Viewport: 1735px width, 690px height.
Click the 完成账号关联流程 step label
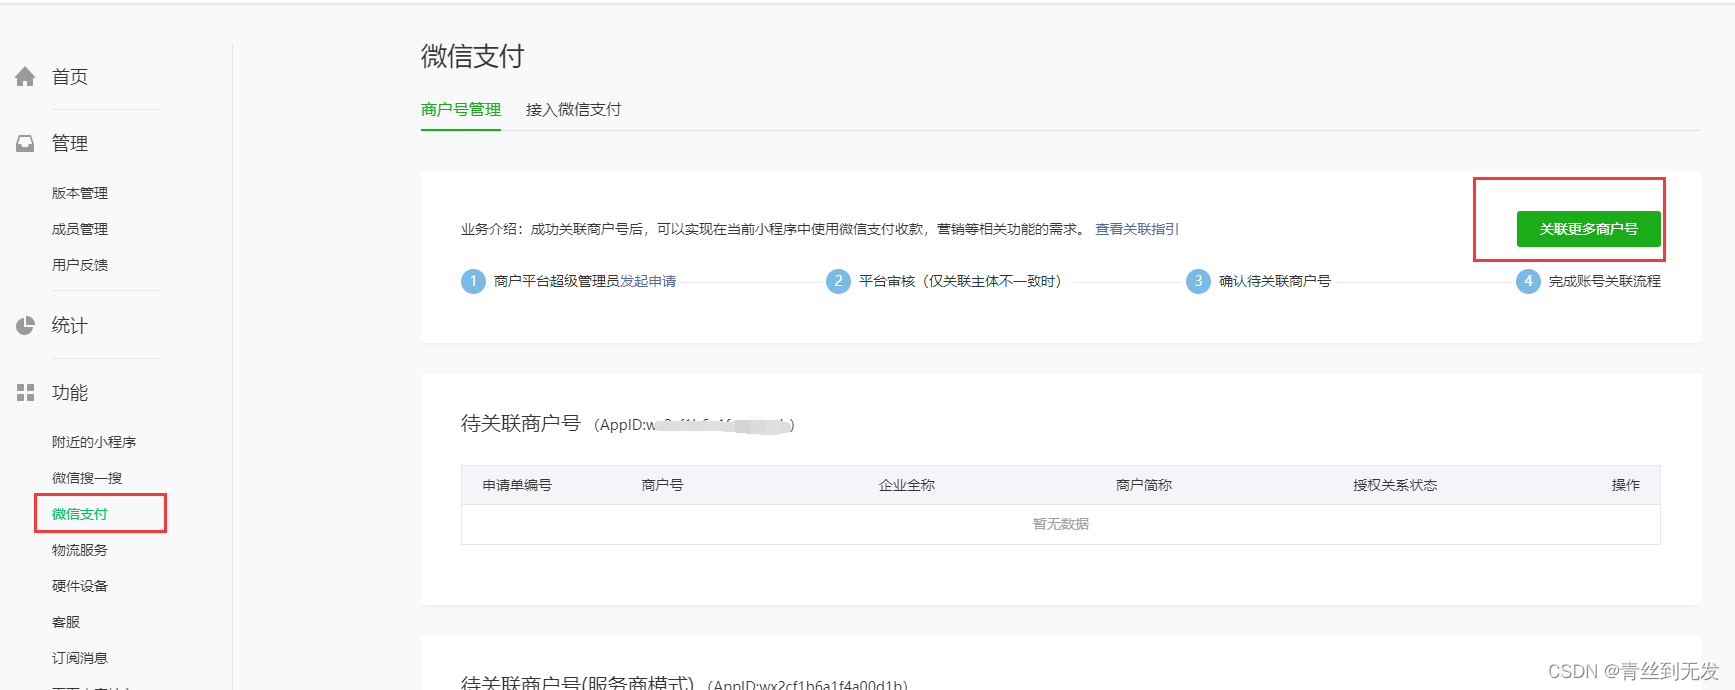tap(1605, 281)
